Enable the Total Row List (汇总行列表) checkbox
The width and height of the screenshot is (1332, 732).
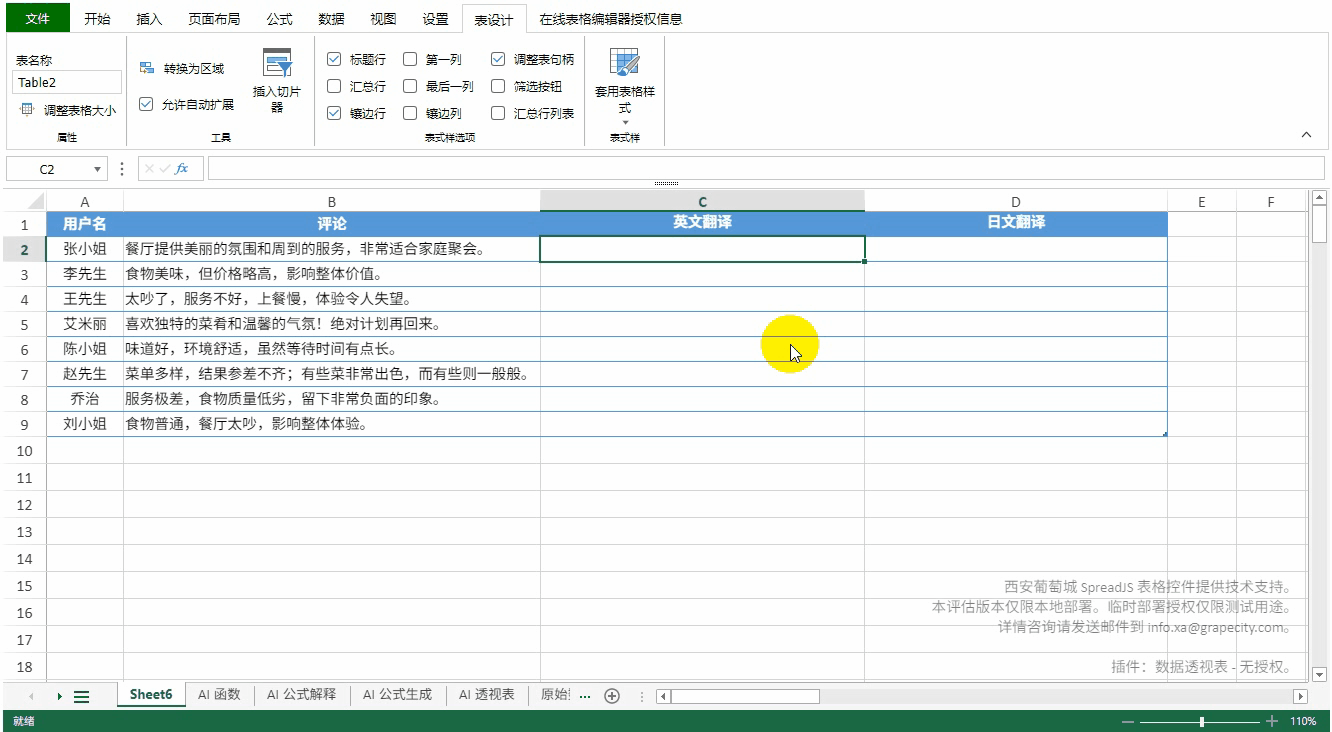pos(498,114)
